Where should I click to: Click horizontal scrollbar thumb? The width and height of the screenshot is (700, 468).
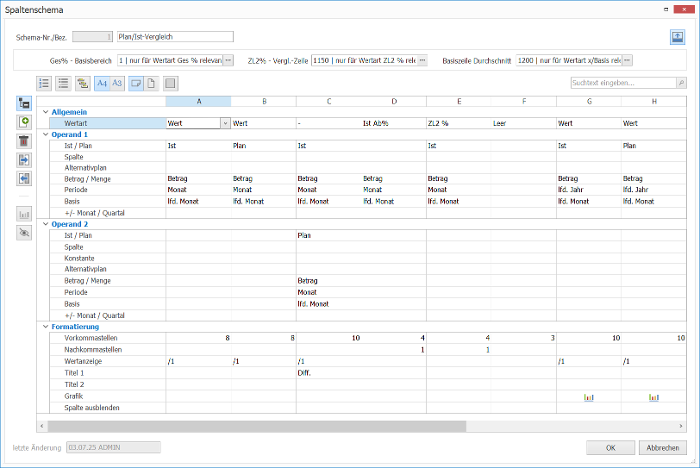click(x=257, y=426)
